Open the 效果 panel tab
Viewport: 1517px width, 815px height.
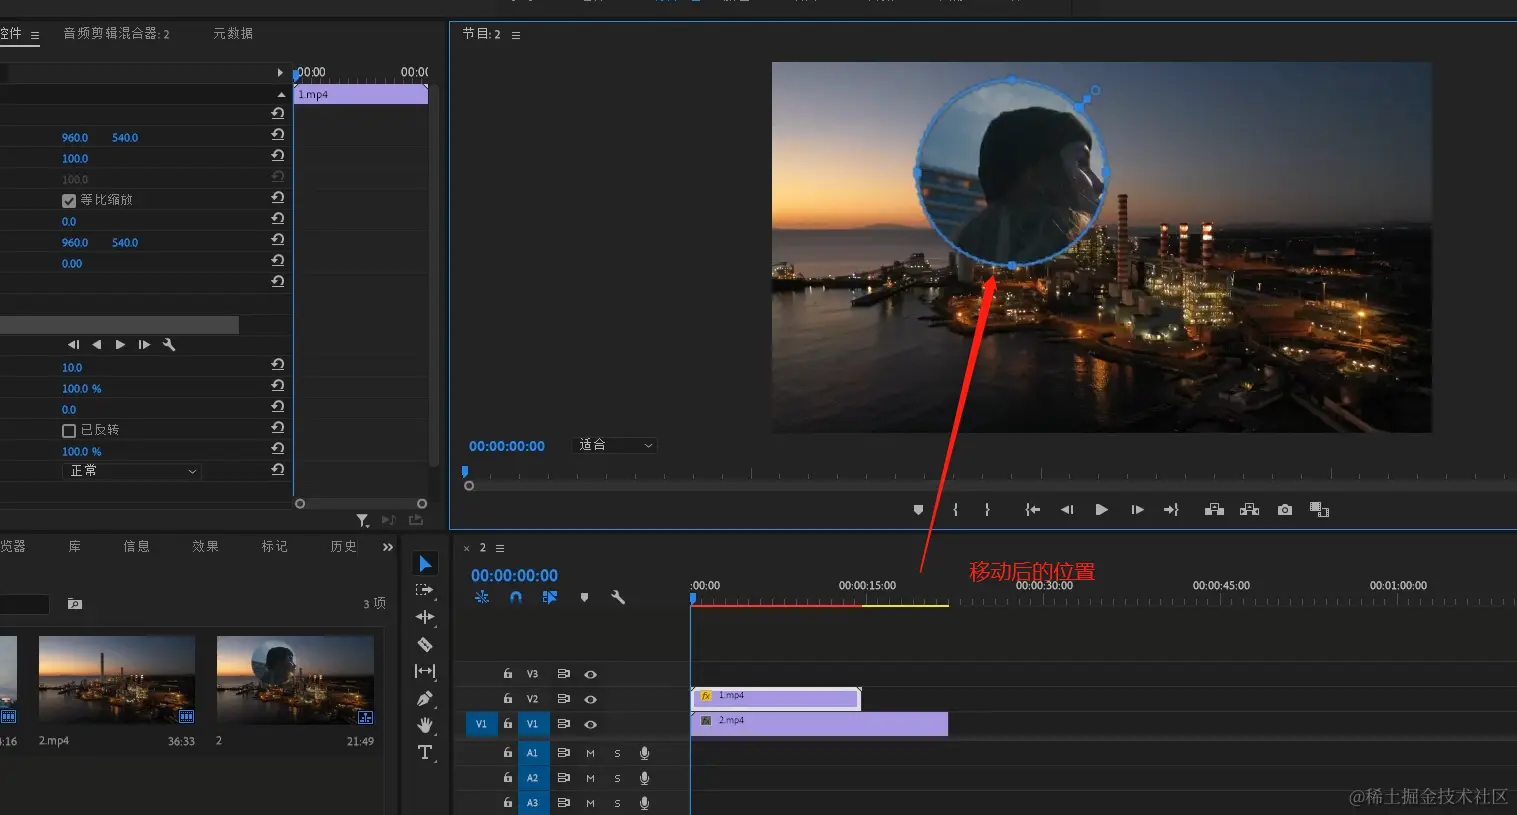pos(205,547)
